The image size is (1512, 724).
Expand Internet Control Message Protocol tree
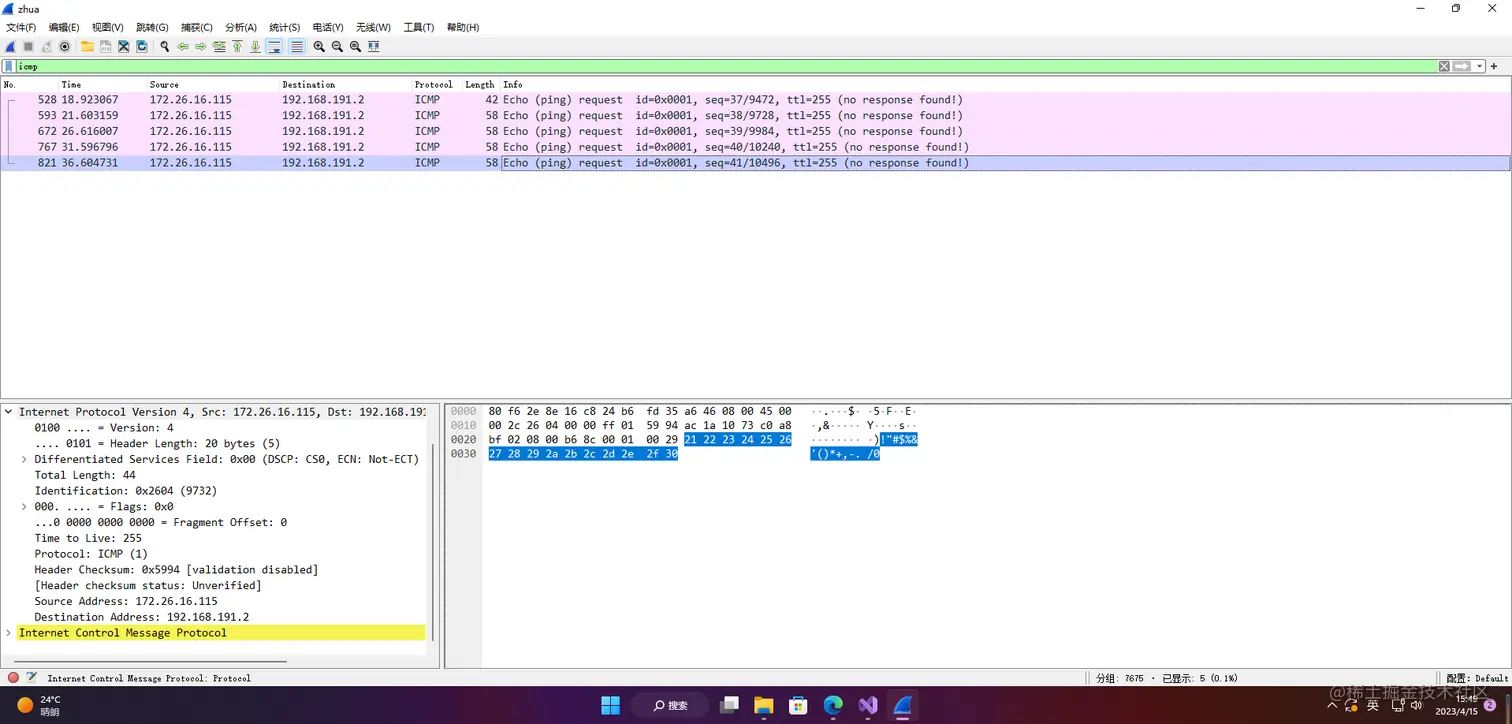click(x=9, y=633)
